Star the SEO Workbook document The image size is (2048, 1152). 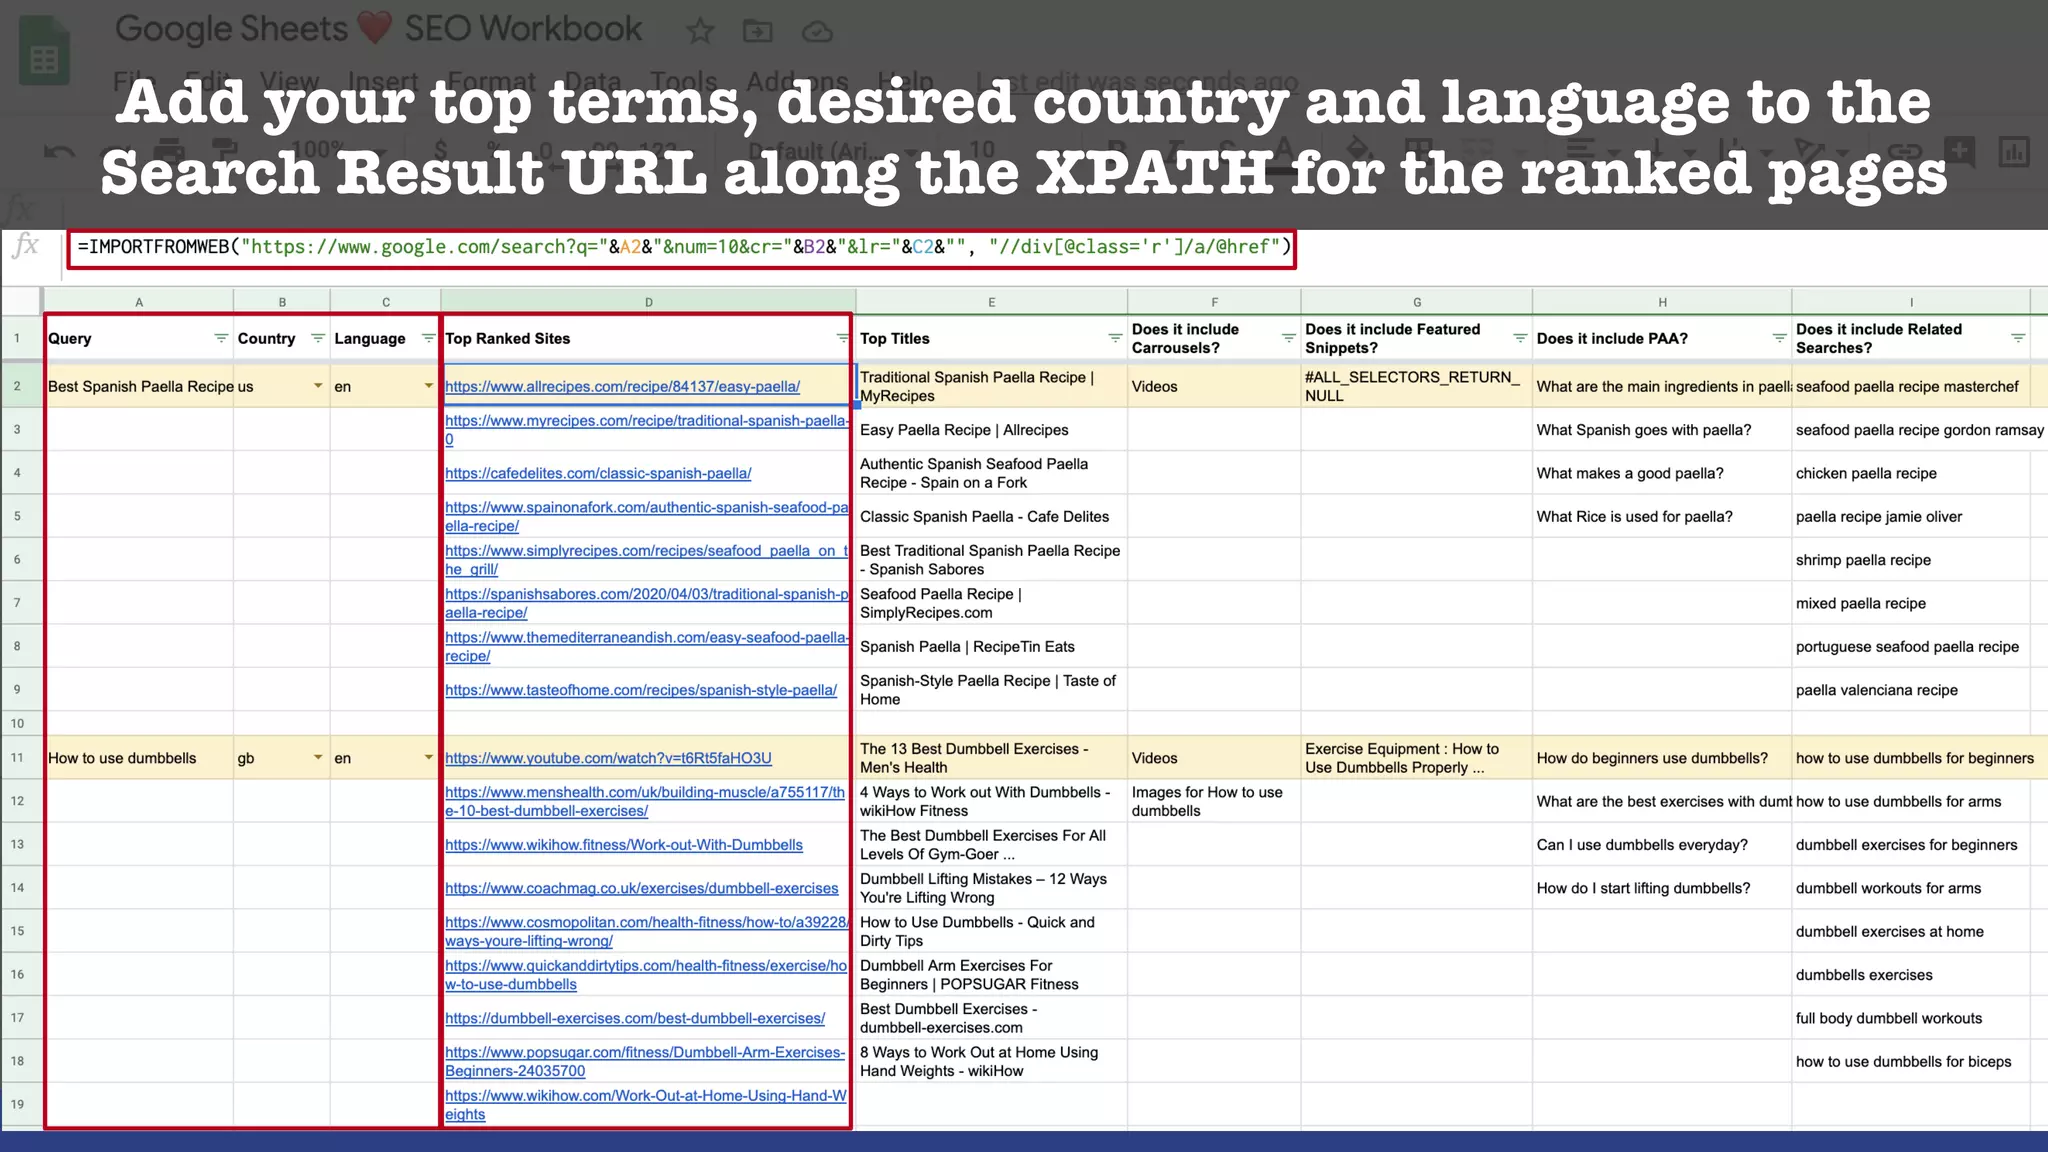(700, 32)
